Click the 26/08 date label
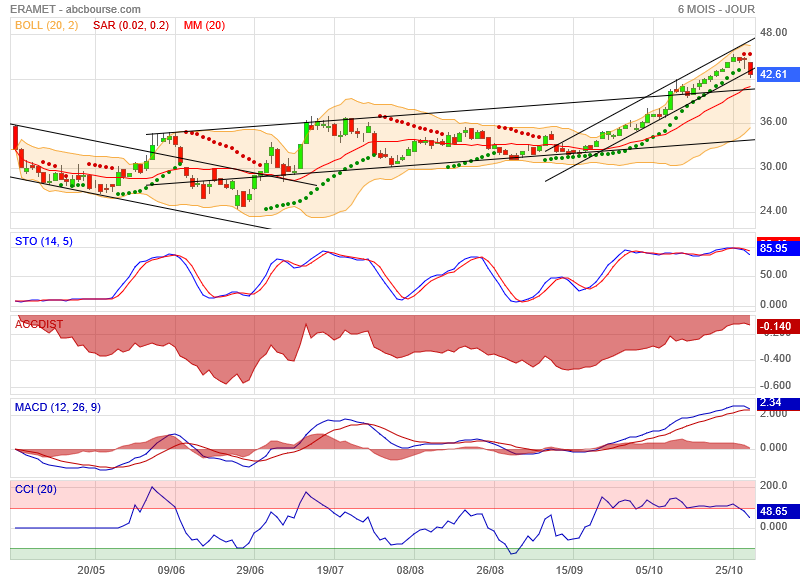 [490, 570]
